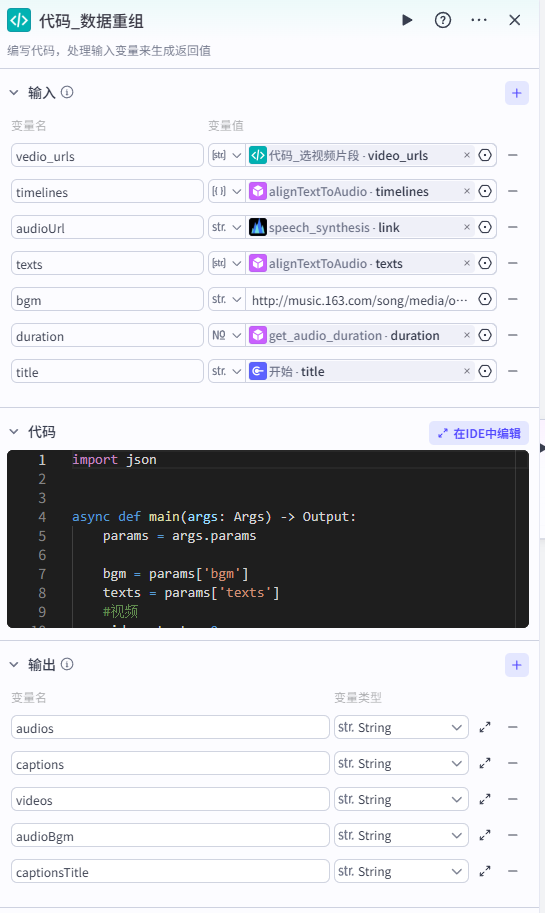Show info tooltip next to 输入
This screenshot has width=545, height=913.
point(67,92)
